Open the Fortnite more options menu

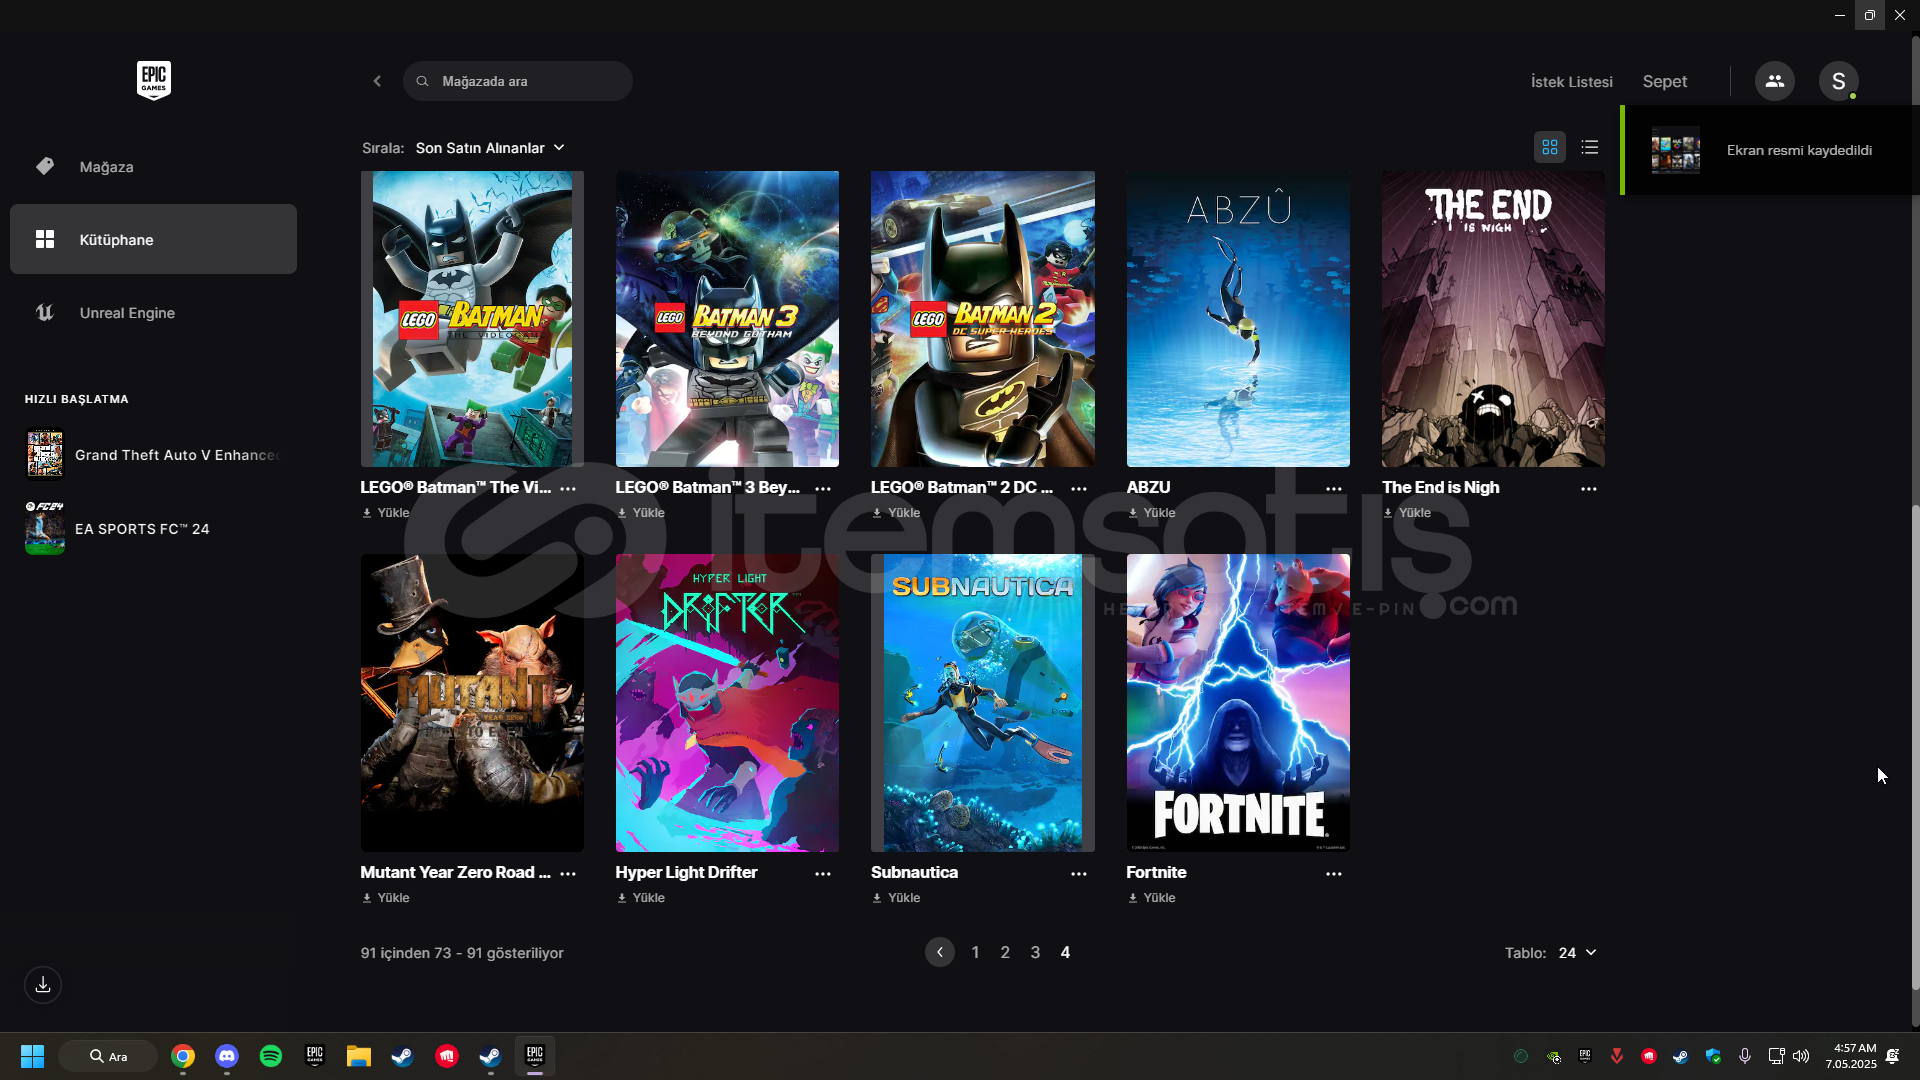click(x=1333, y=873)
